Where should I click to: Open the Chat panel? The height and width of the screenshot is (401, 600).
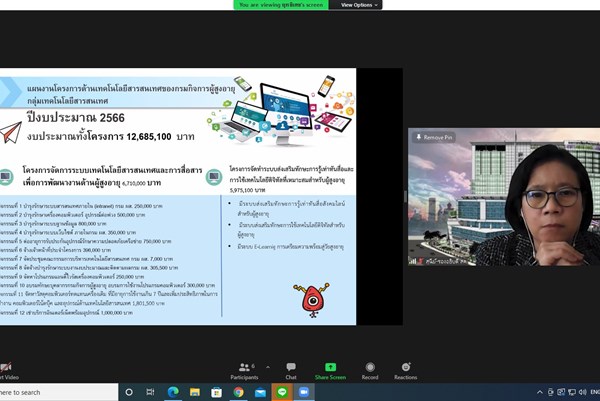(x=291, y=371)
